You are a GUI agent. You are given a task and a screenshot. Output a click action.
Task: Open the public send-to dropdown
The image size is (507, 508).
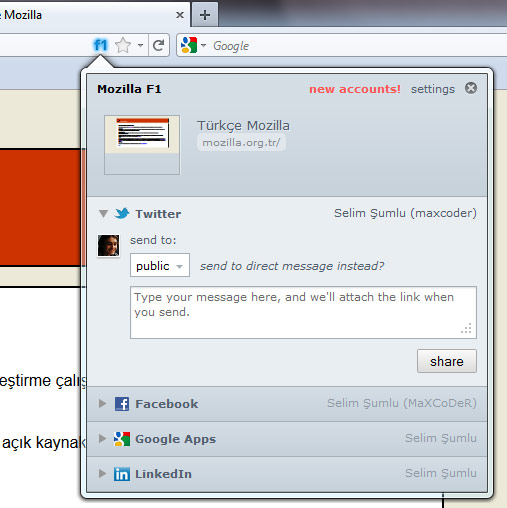(x=160, y=265)
